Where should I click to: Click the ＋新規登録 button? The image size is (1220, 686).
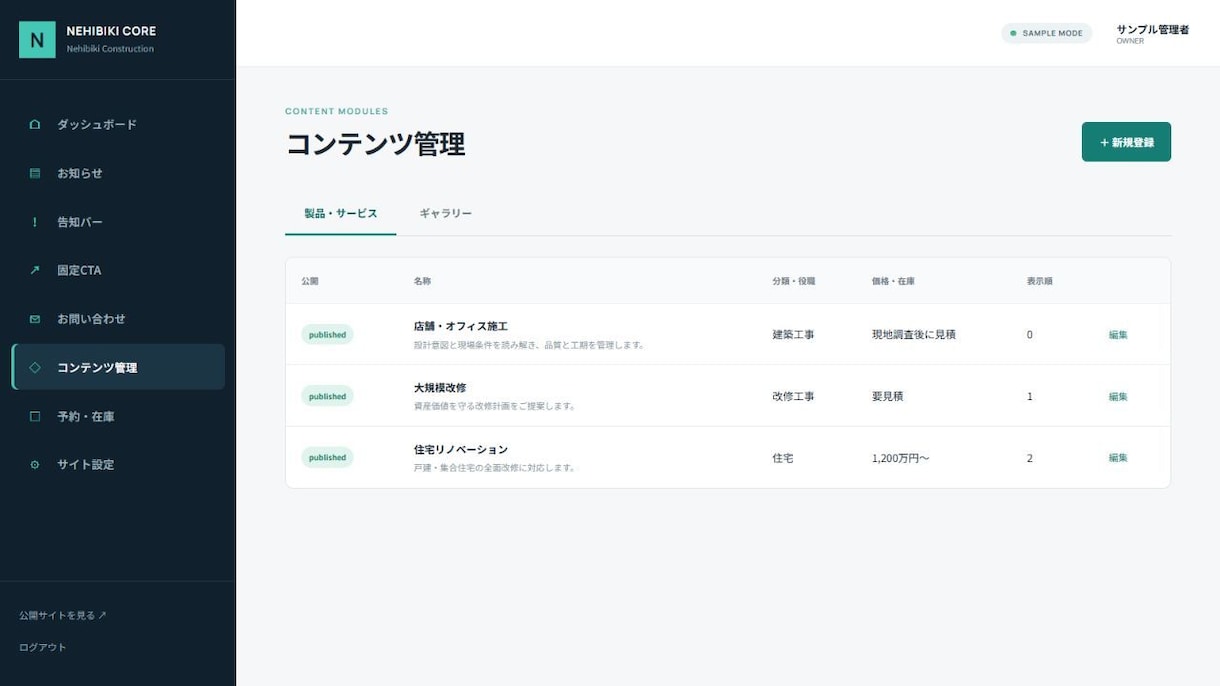pos(1126,142)
